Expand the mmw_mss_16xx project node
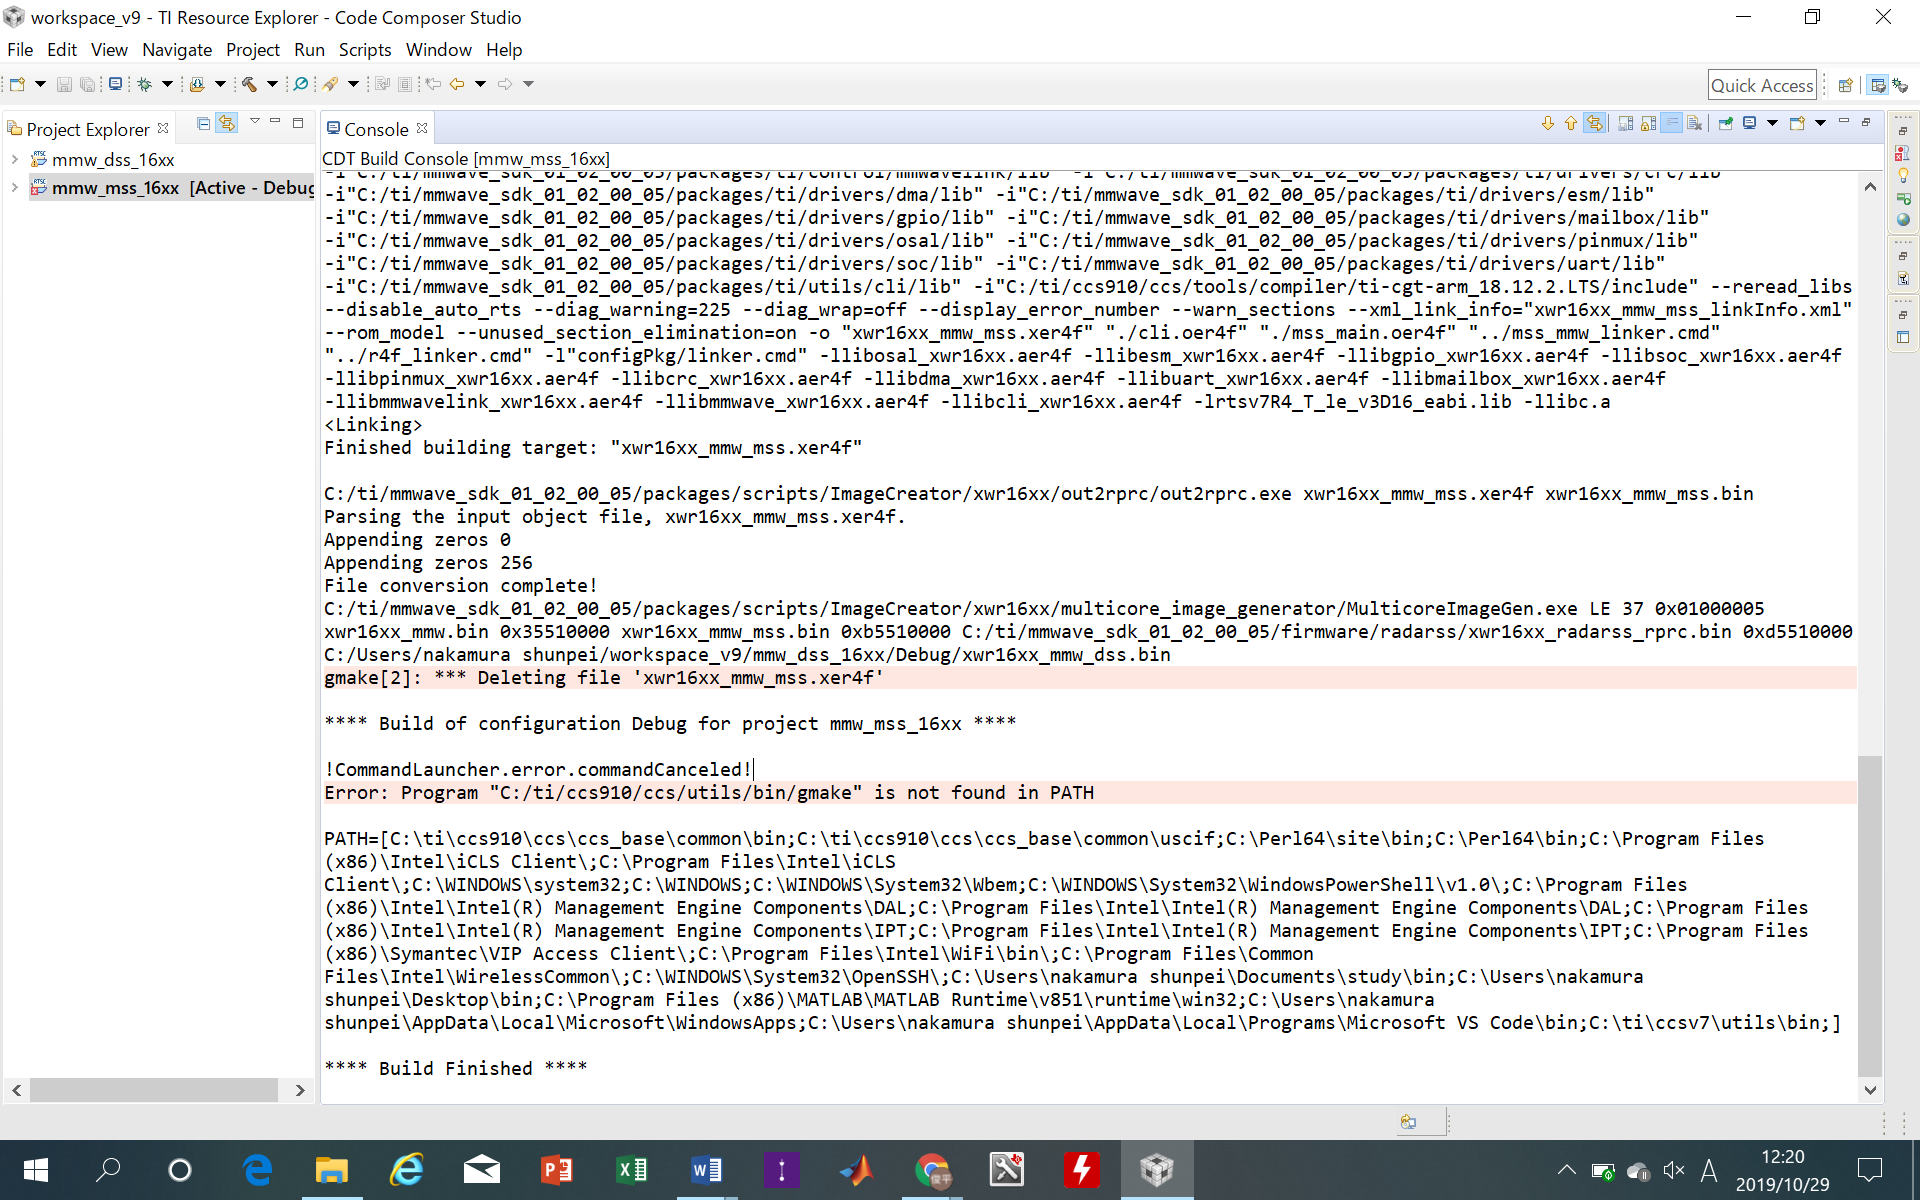The image size is (1920, 1200). tap(15, 187)
